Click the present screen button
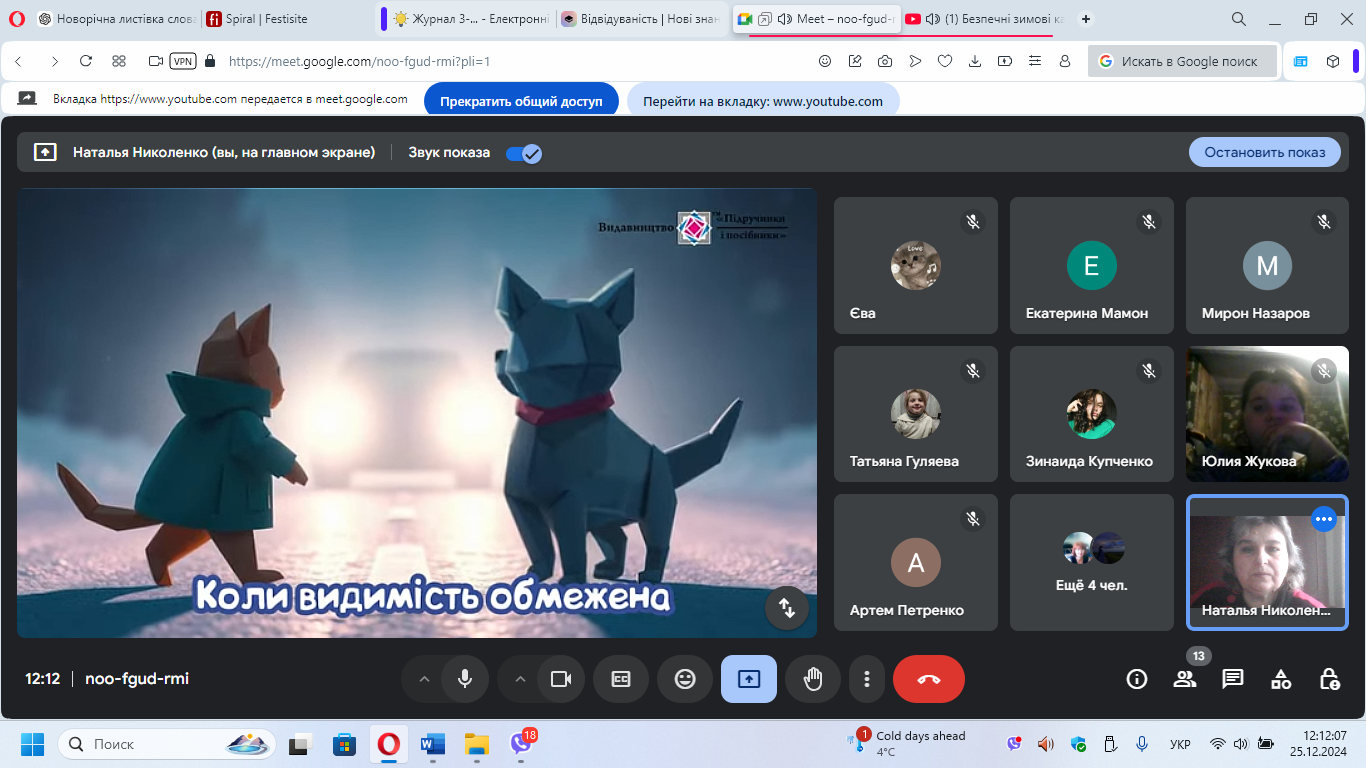The width and height of the screenshot is (1366, 768). [x=749, y=679]
